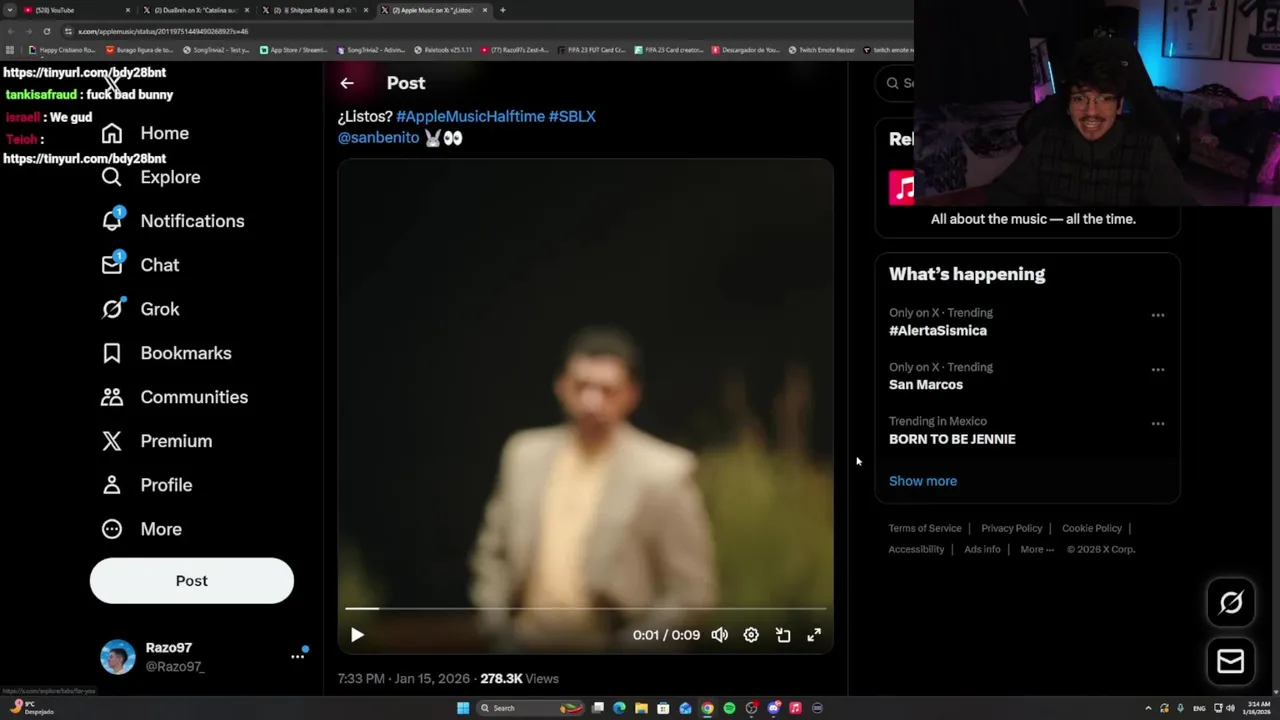Open Chat in the sidebar
Viewport: 1280px width, 720px height.
140,265
